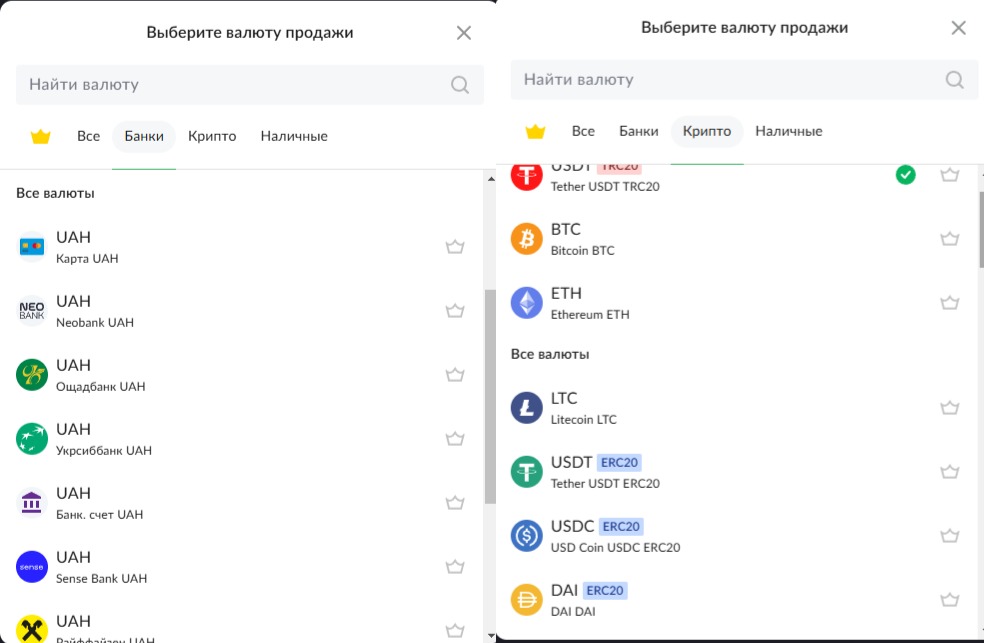The width and height of the screenshot is (984, 643).
Task: Click the left Найти валюту search field
Action: point(230,85)
